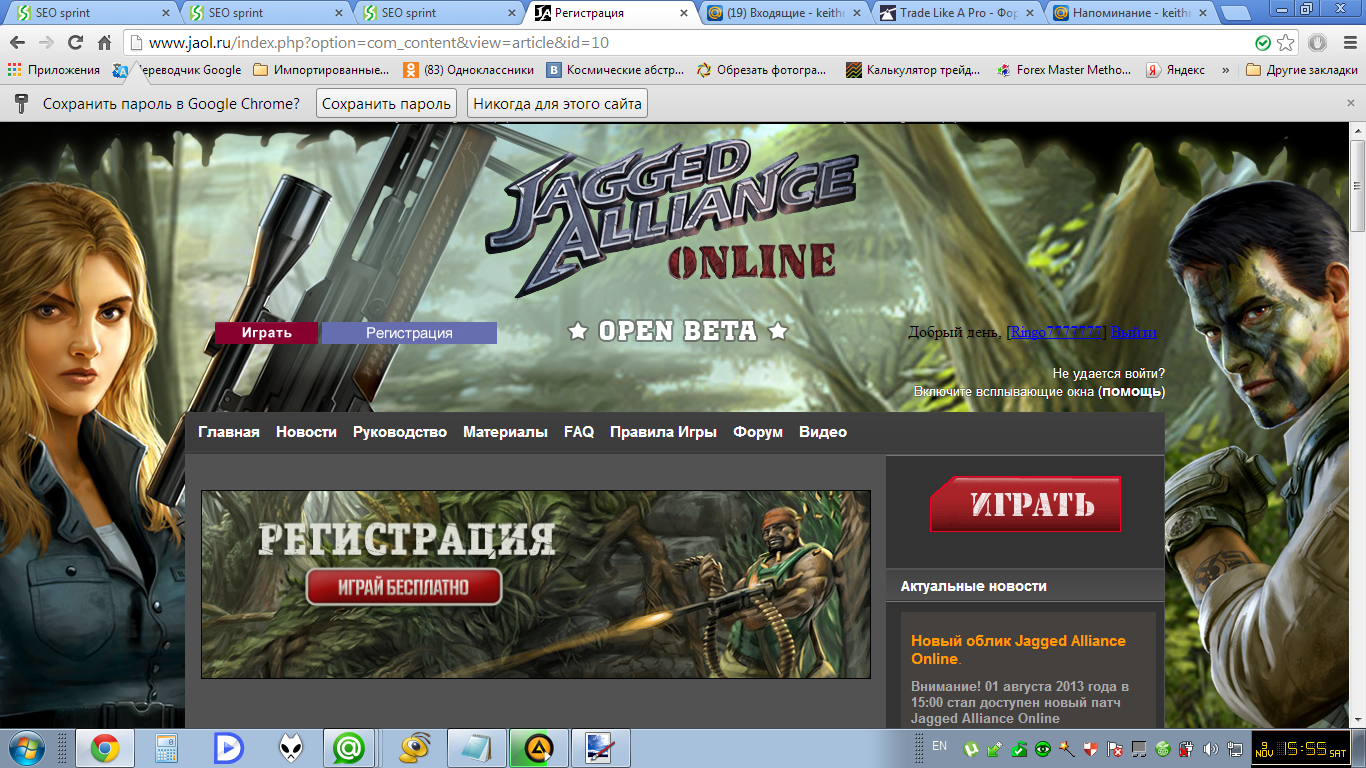Open the Калькулятор трейд... bookmark
The image size is (1366, 768).
pyautogui.click(x=913, y=70)
